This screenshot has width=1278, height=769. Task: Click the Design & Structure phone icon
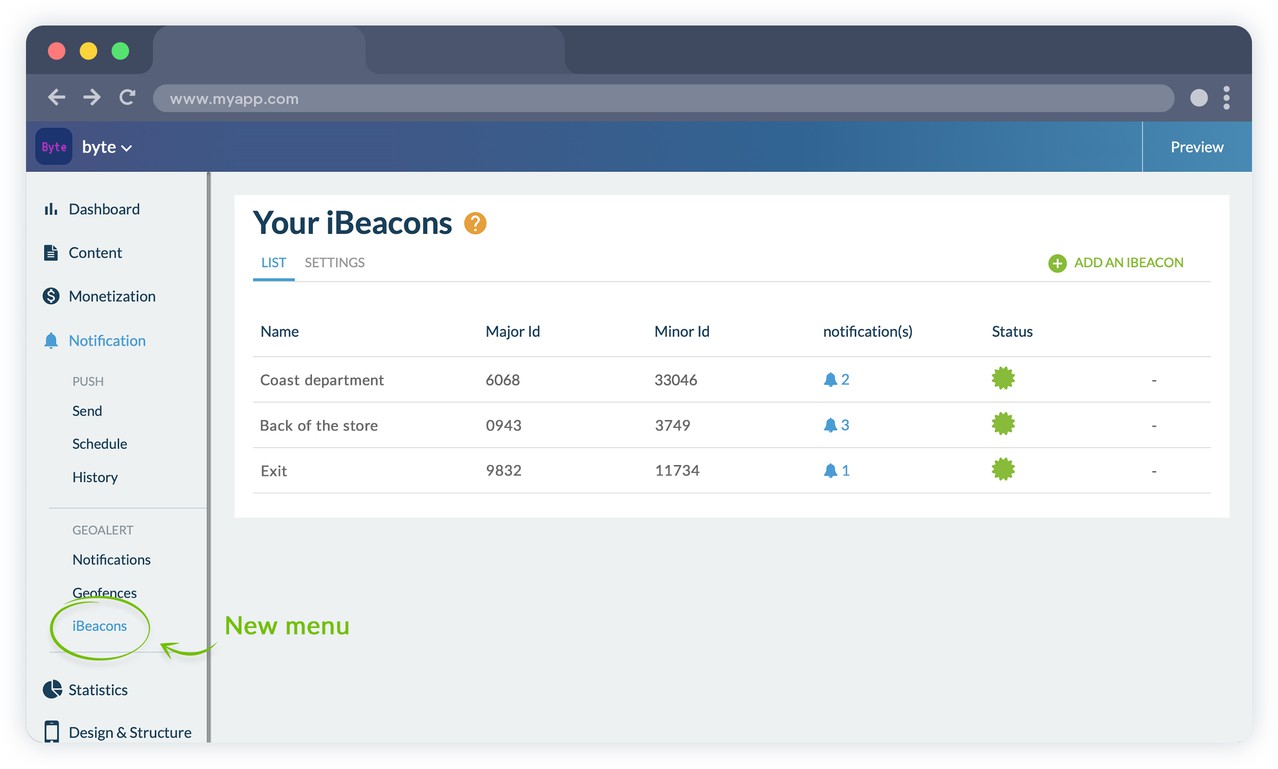click(52, 732)
